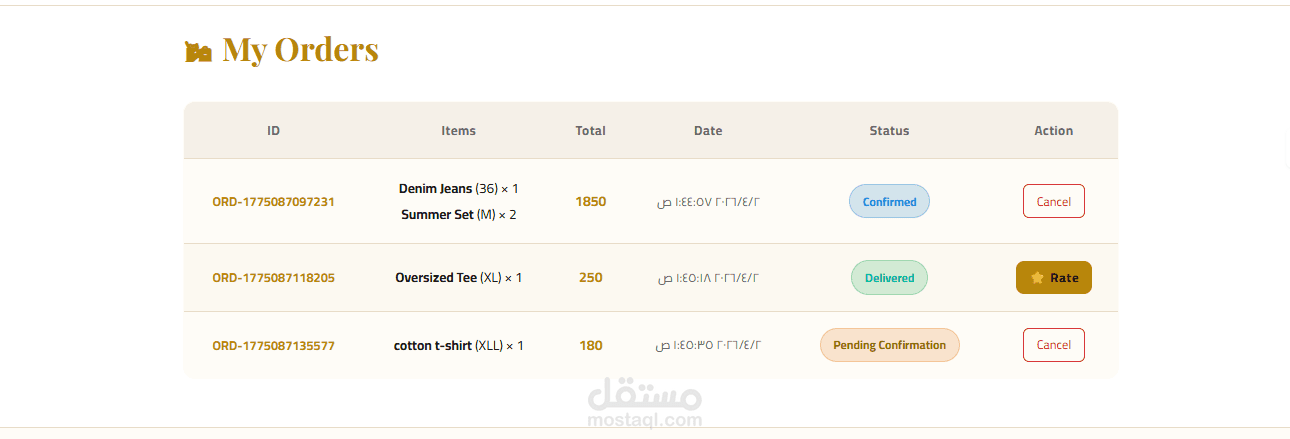Click the Action column header
The width and height of the screenshot is (1290, 439).
[x=1053, y=130]
